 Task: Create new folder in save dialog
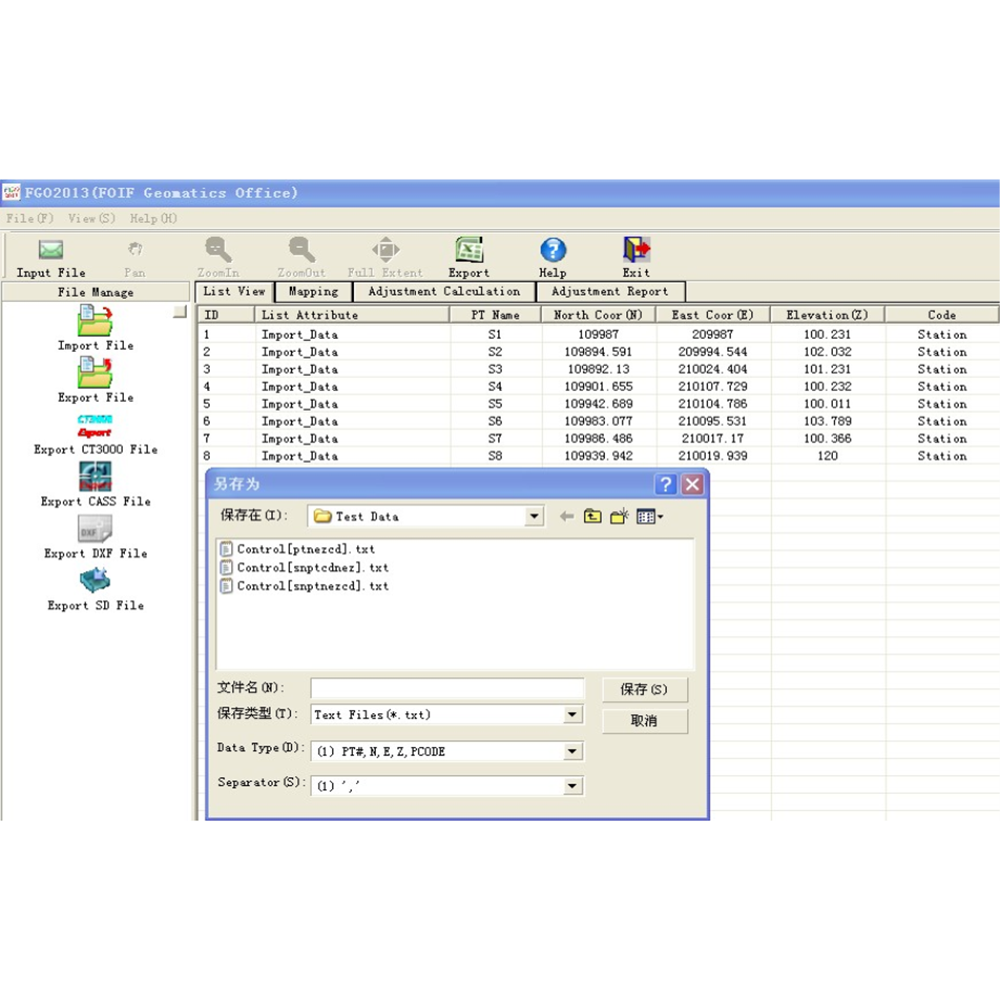pos(620,517)
